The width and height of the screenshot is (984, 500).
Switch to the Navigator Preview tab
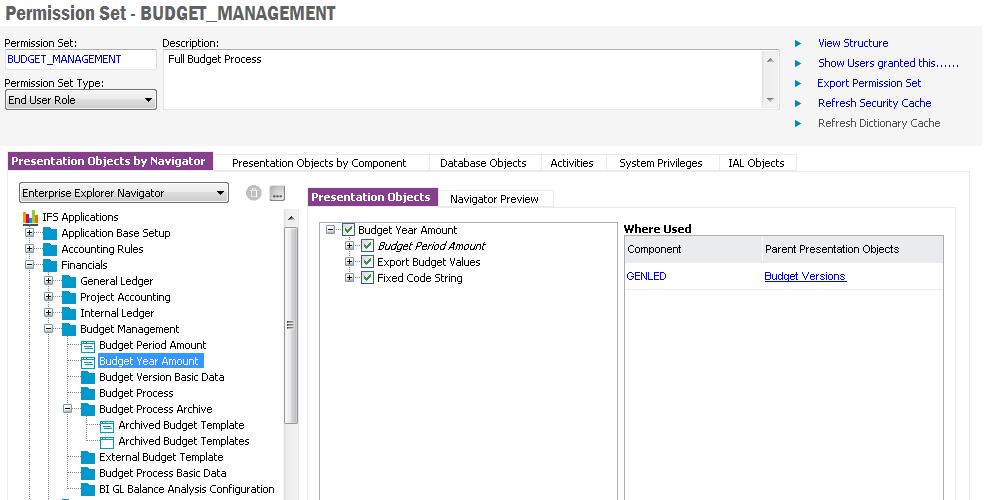click(x=495, y=199)
